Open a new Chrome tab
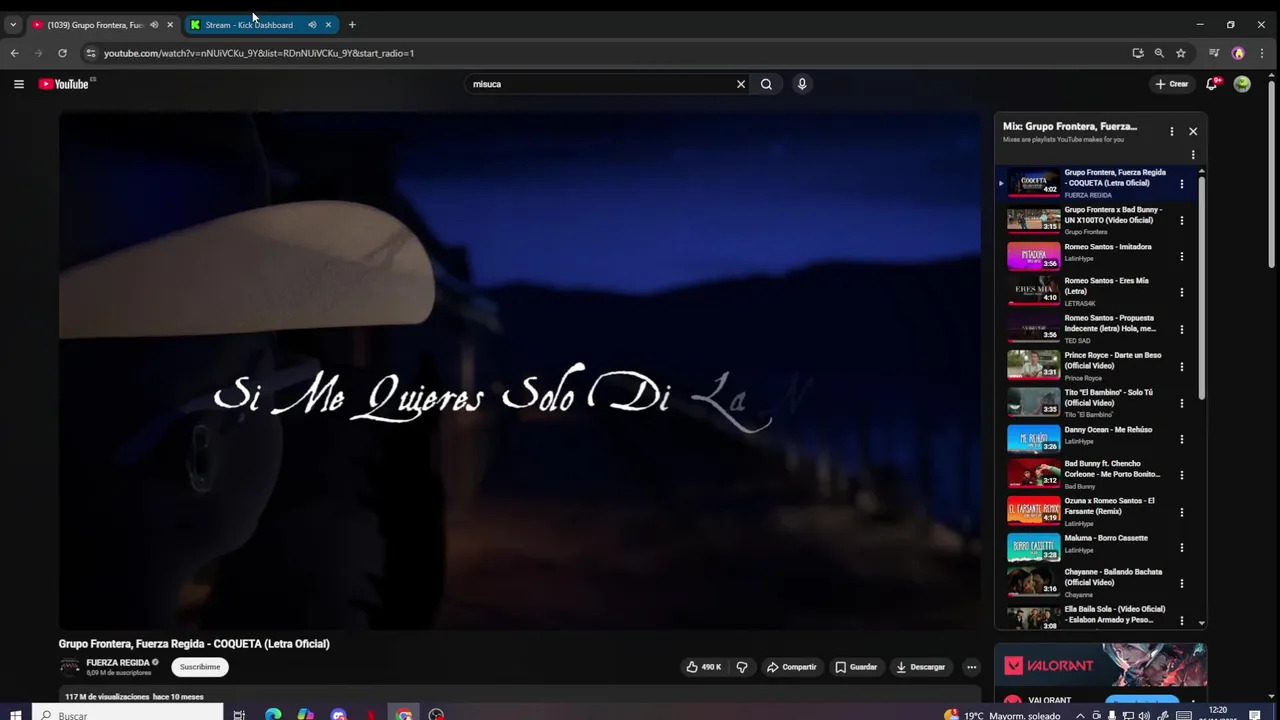The height and width of the screenshot is (720, 1280). point(352,25)
